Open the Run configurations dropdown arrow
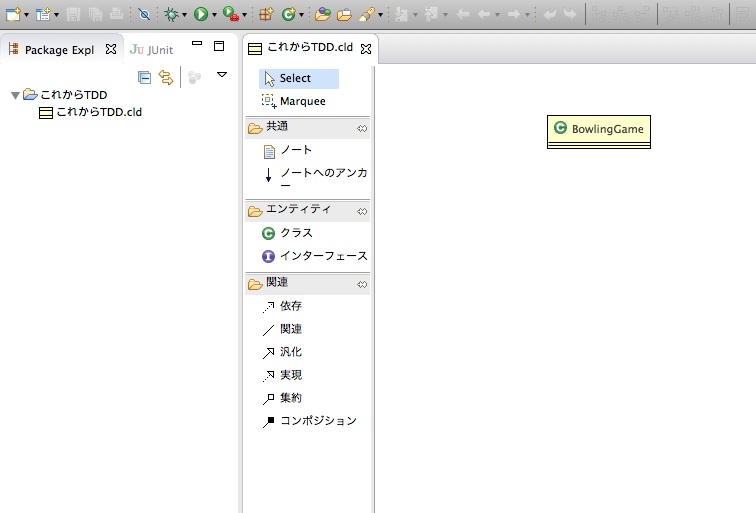 click(214, 15)
